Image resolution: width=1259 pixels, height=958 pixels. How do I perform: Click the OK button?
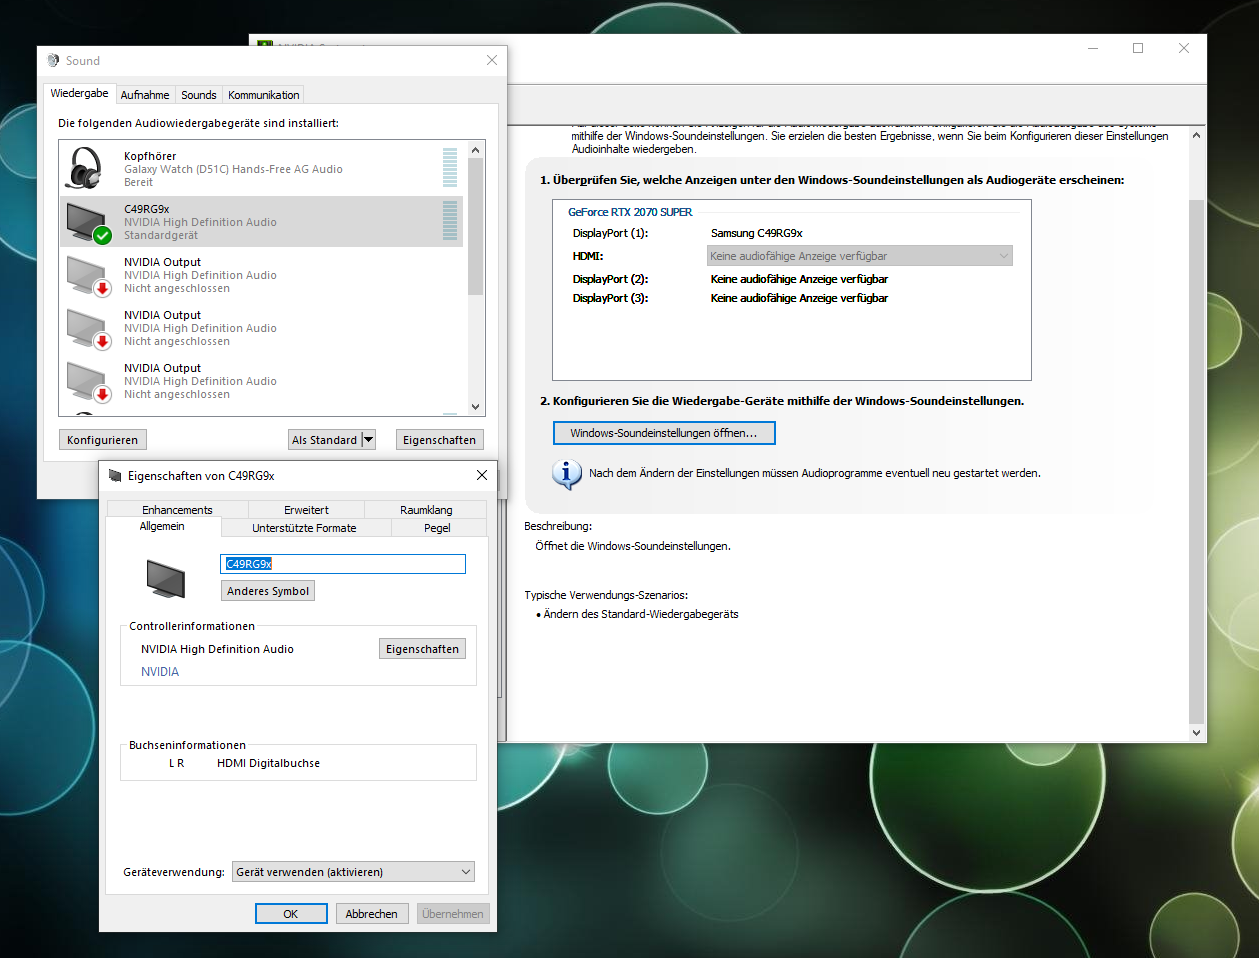[x=291, y=914]
